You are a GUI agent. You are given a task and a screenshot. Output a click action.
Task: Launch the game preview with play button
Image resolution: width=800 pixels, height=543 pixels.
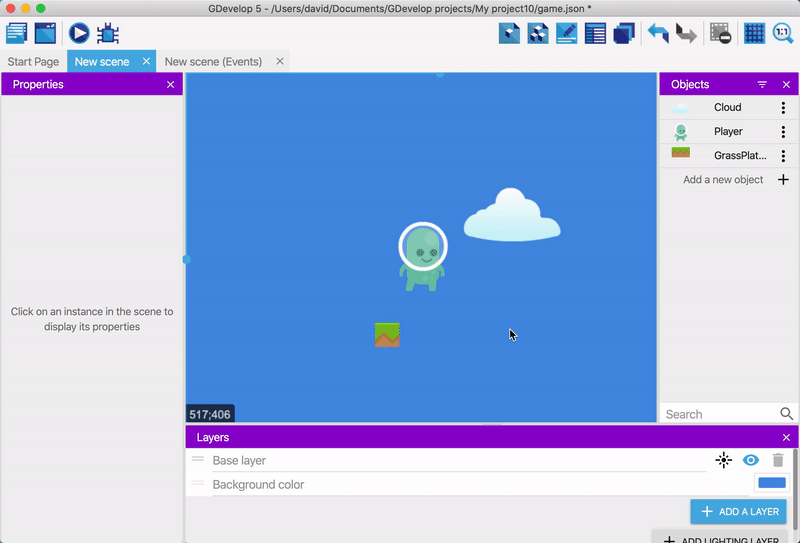tap(79, 33)
